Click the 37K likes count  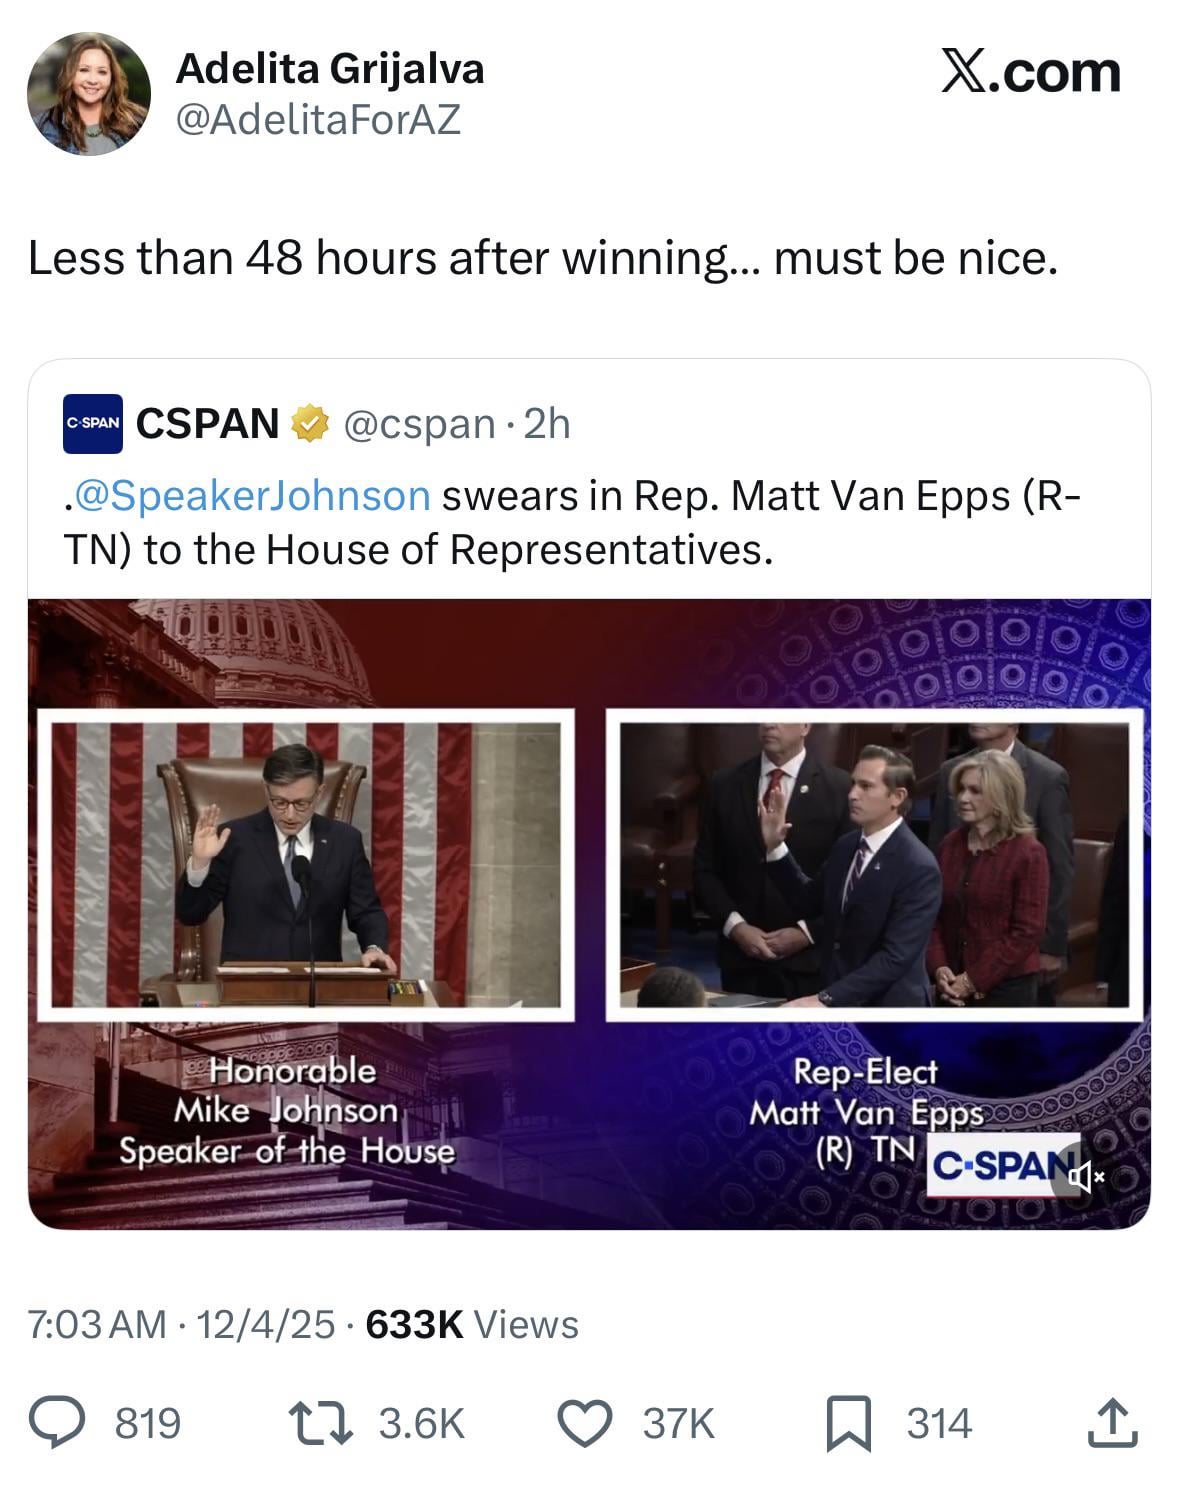tap(678, 1424)
